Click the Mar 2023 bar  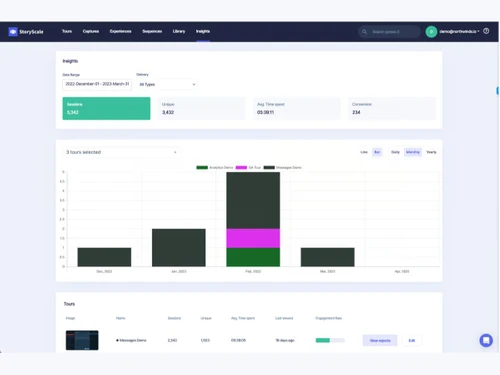coord(328,257)
